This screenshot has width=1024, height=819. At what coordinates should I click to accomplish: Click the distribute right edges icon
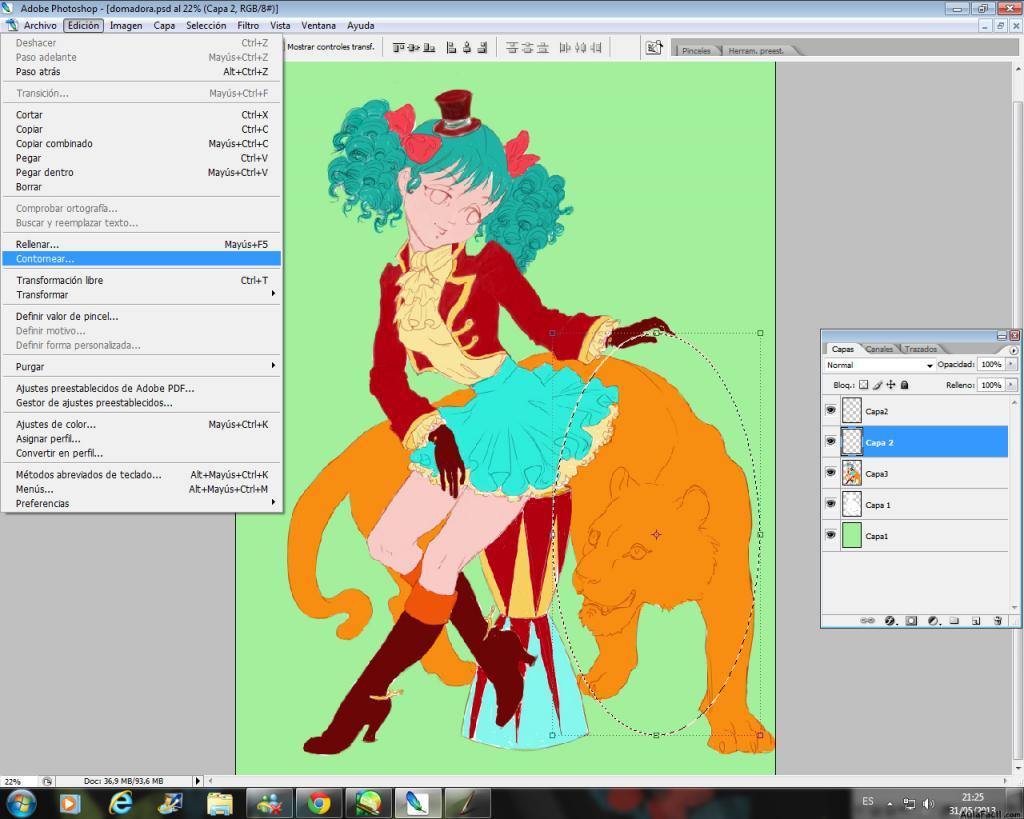click(x=596, y=48)
